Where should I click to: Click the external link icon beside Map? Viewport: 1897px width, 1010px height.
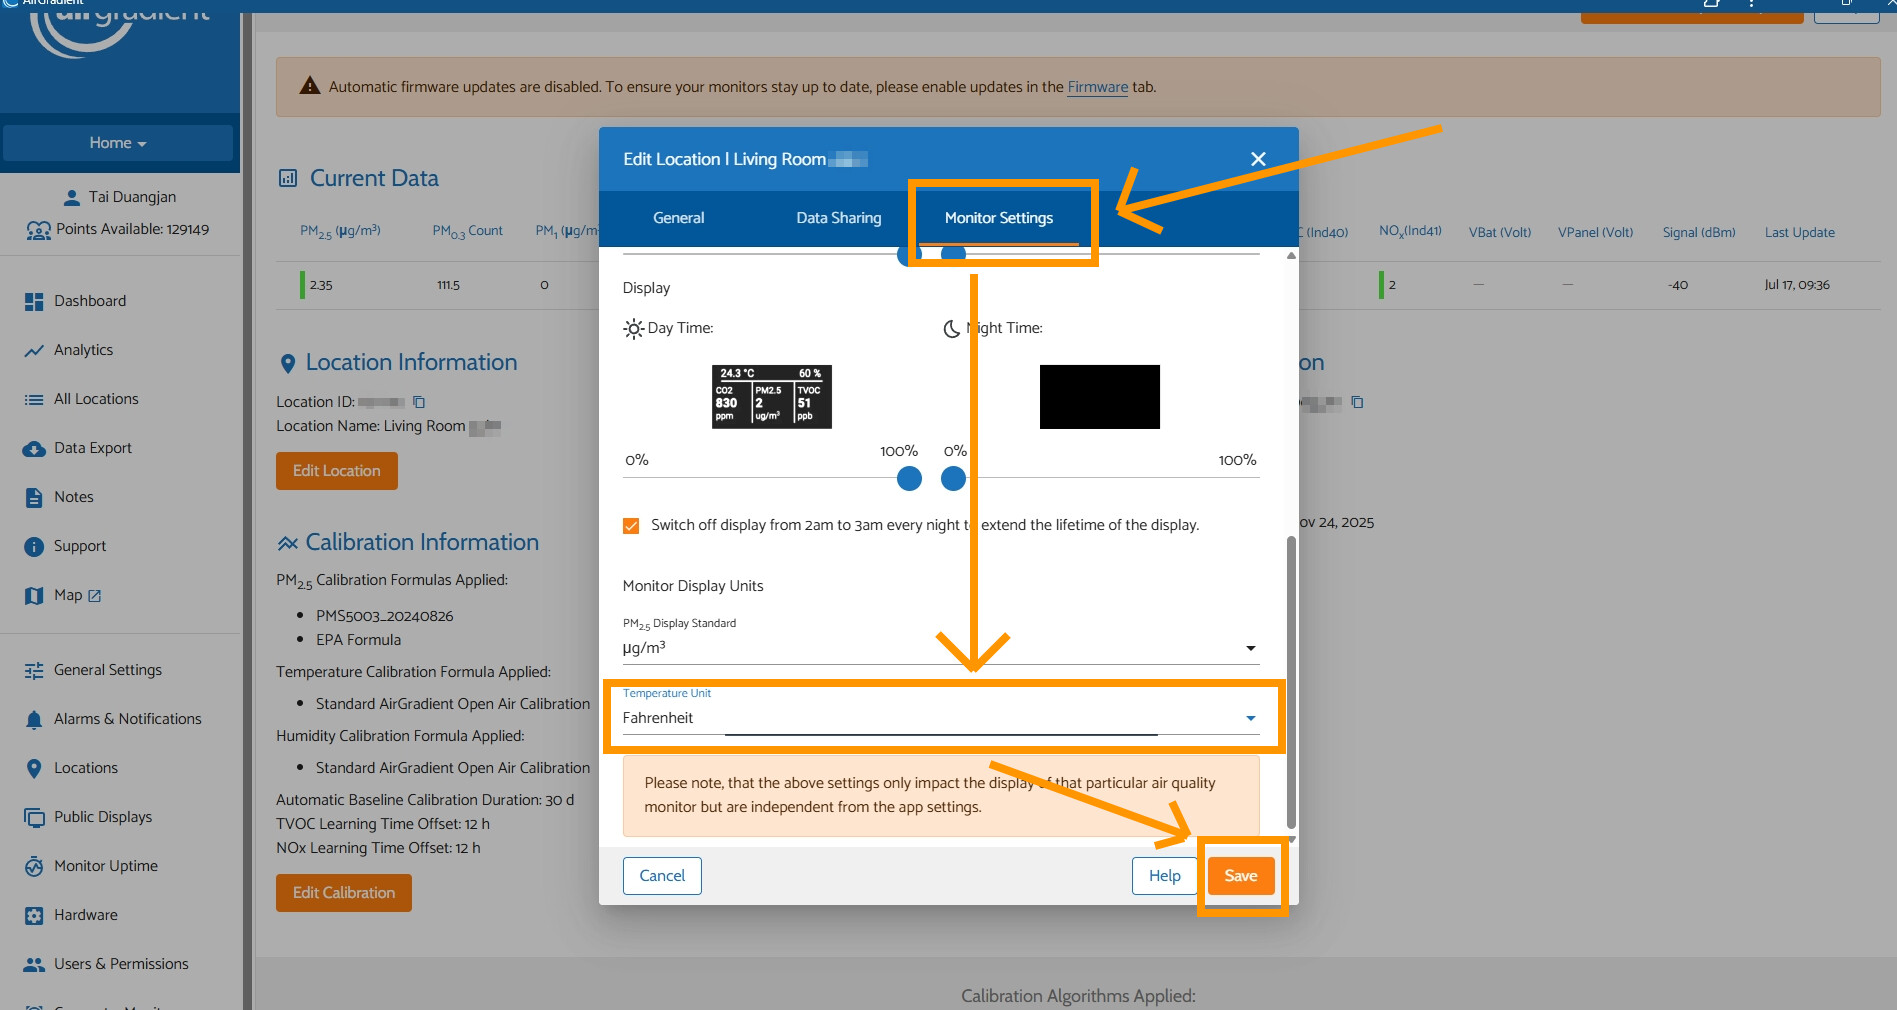tap(95, 596)
